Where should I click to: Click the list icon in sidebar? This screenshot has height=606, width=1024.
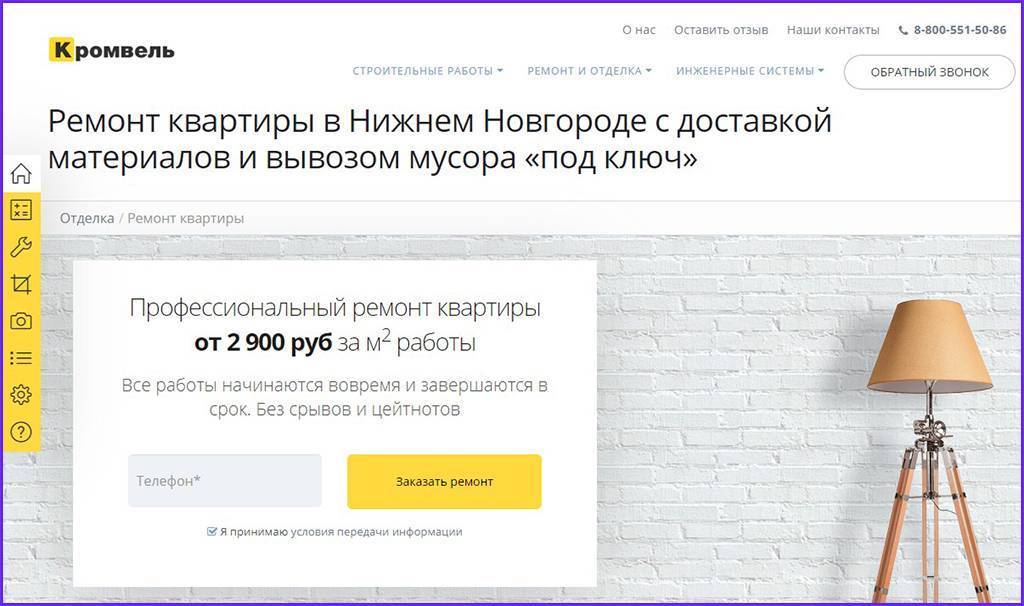click(x=21, y=358)
